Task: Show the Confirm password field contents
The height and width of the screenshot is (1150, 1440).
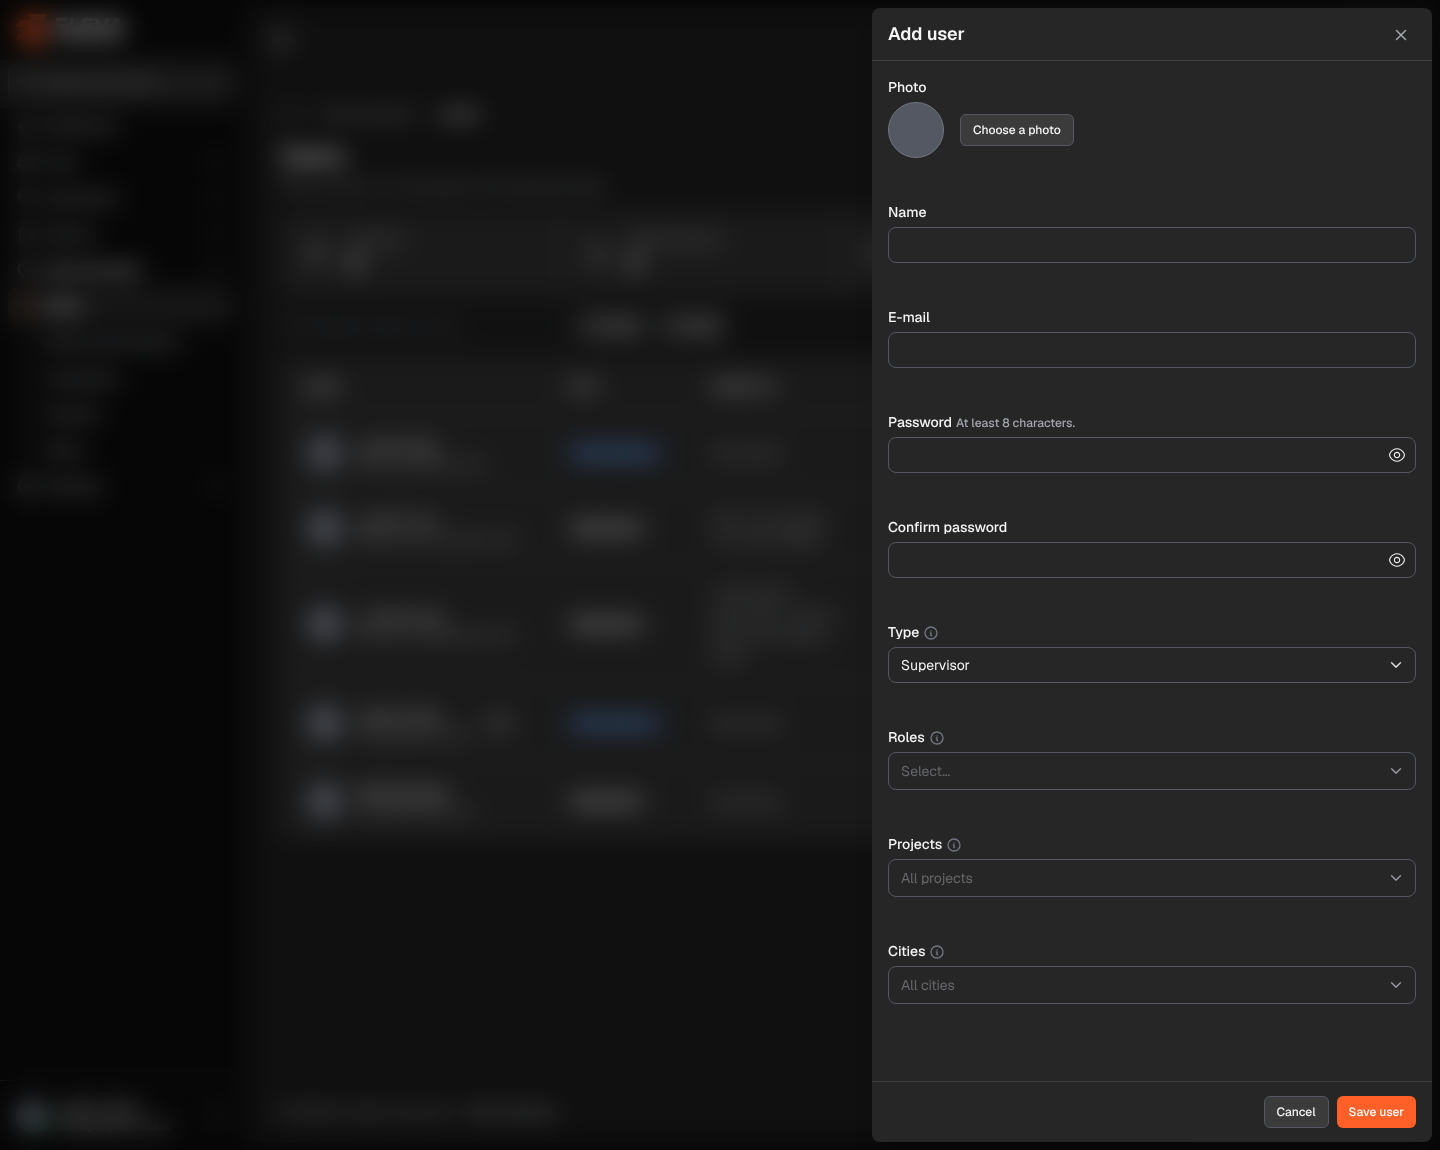Action: (x=1397, y=560)
